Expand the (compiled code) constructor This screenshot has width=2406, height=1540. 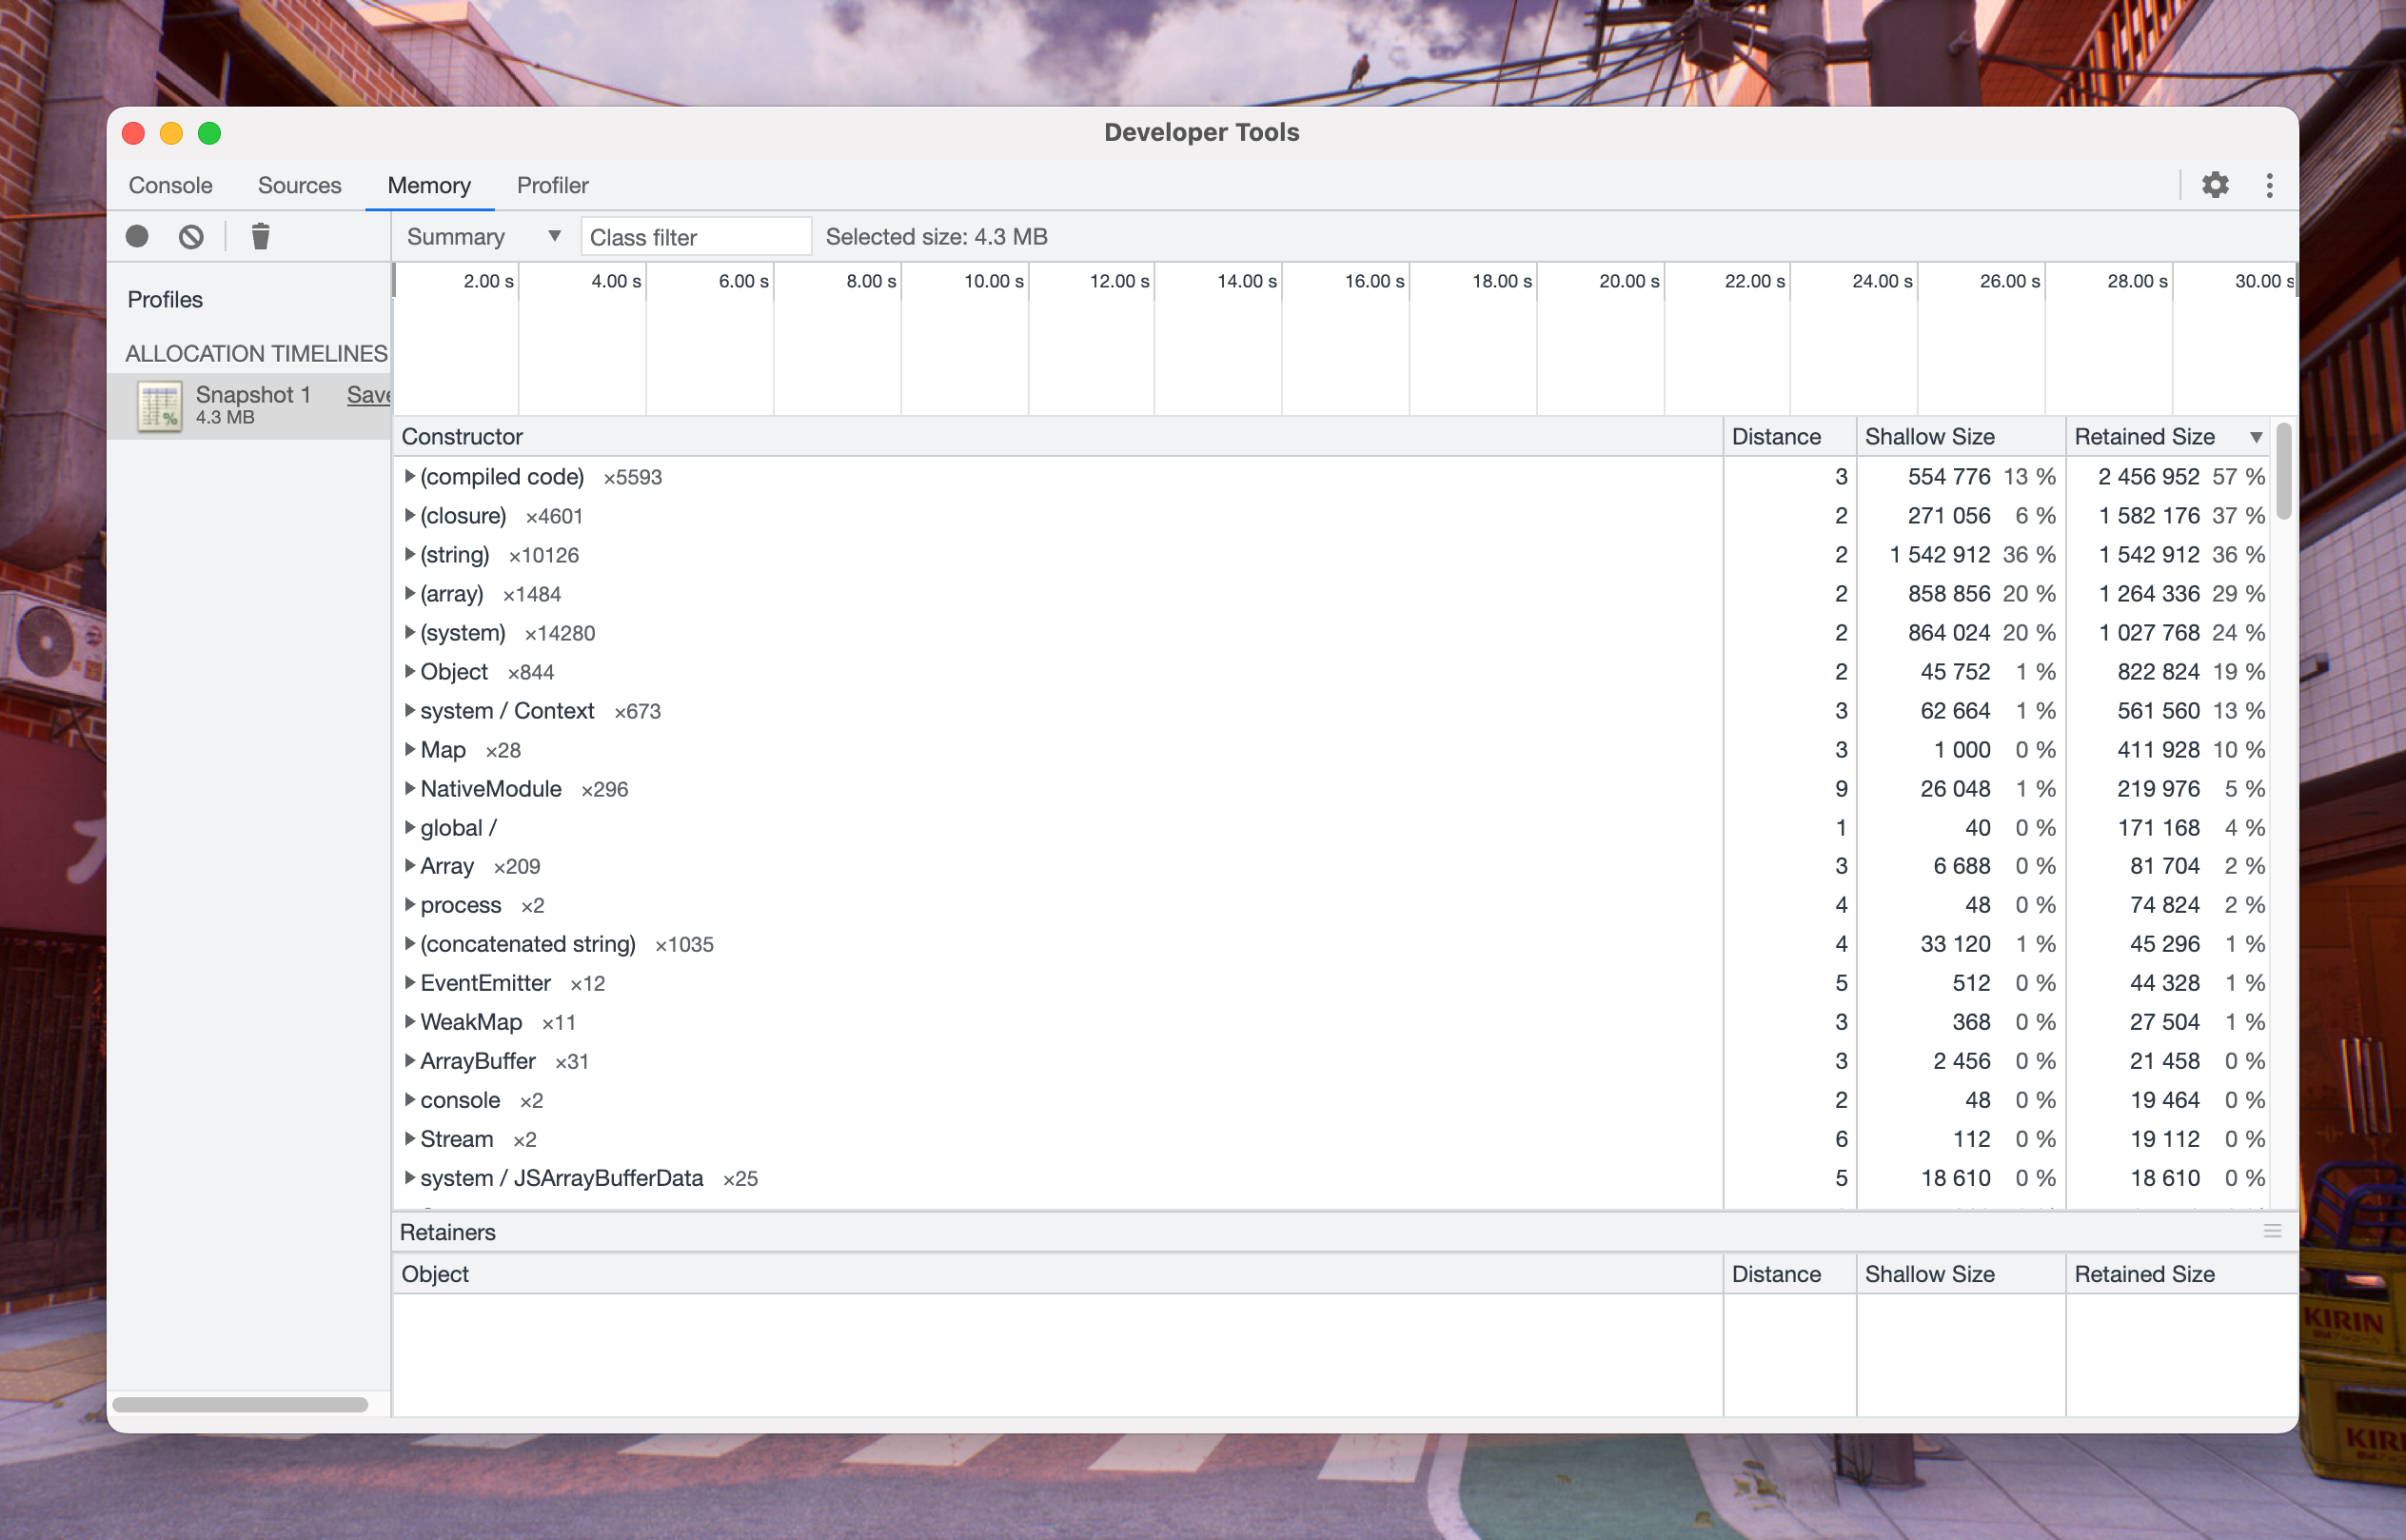(410, 476)
